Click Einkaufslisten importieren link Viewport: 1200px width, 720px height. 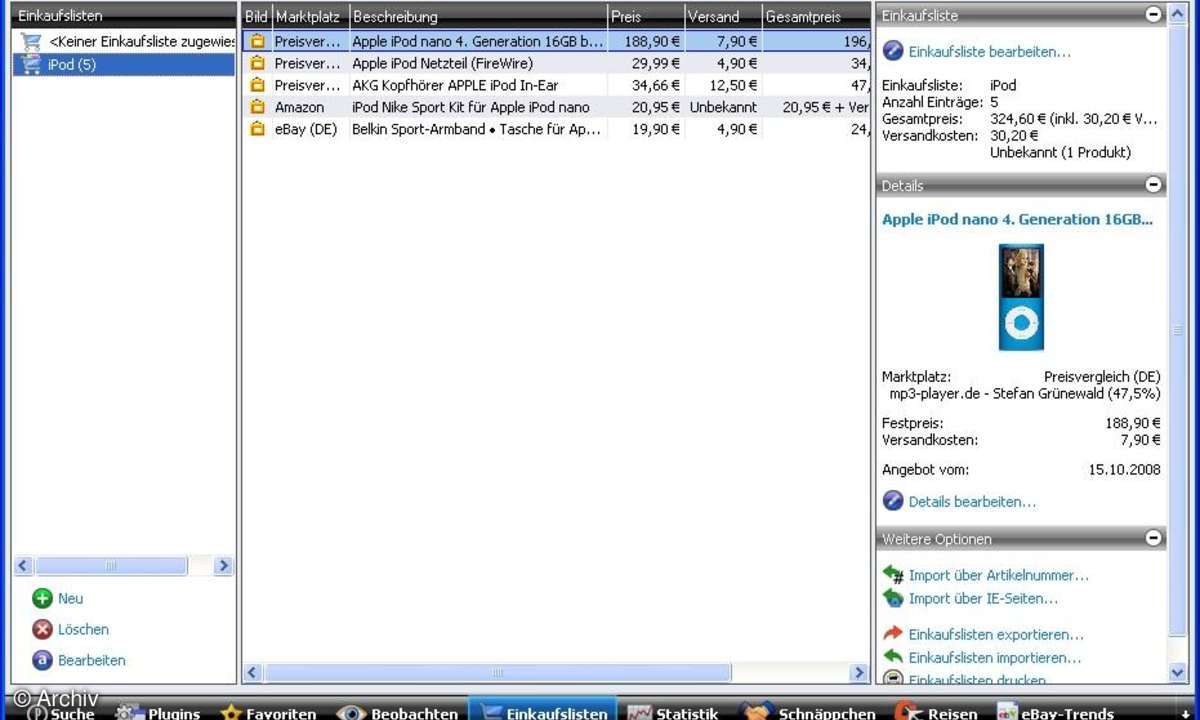(994, 658)
